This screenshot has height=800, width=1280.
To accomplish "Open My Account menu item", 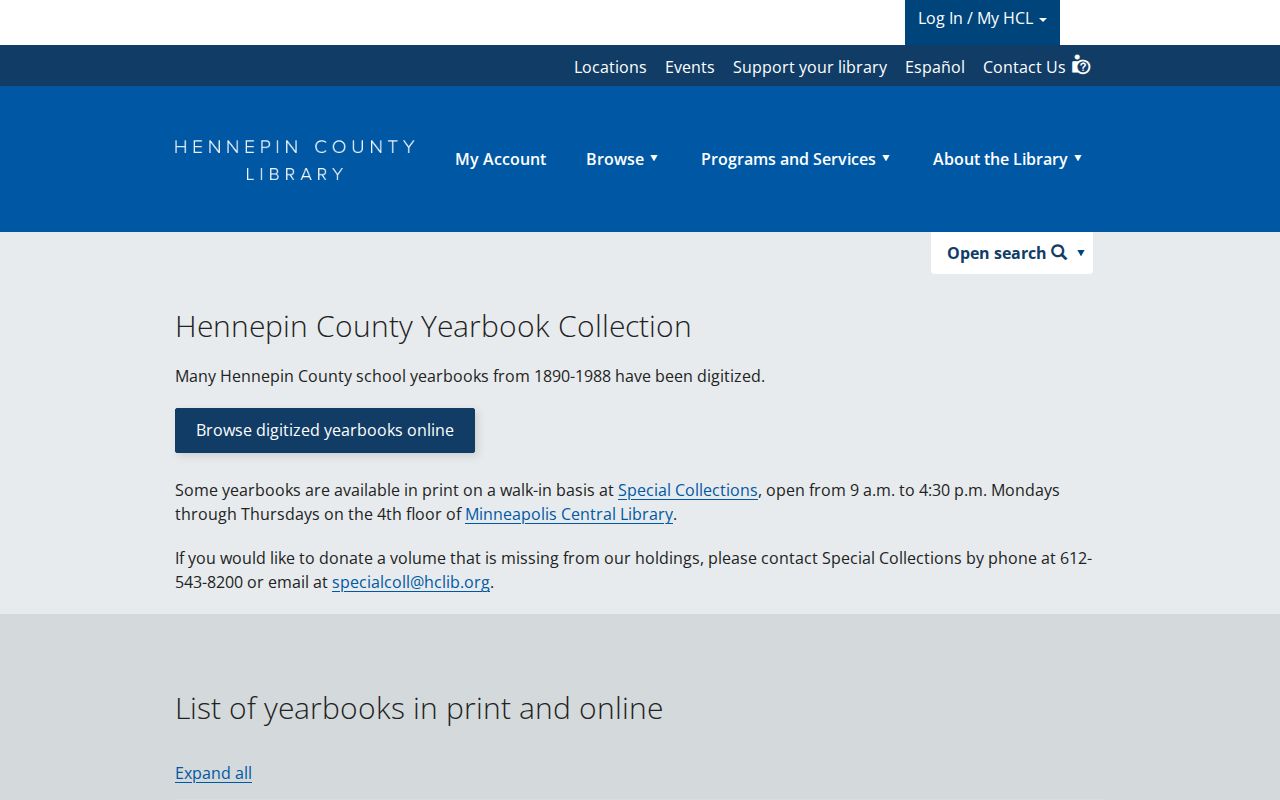I will coord(500,159).
